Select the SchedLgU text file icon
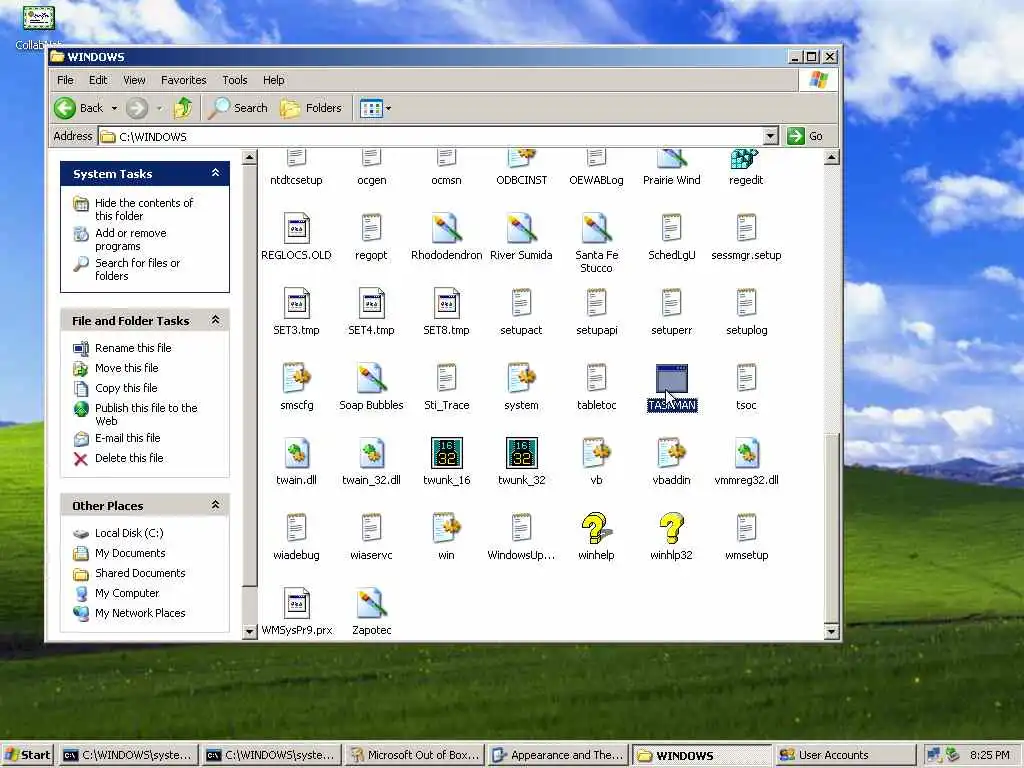 671,229
